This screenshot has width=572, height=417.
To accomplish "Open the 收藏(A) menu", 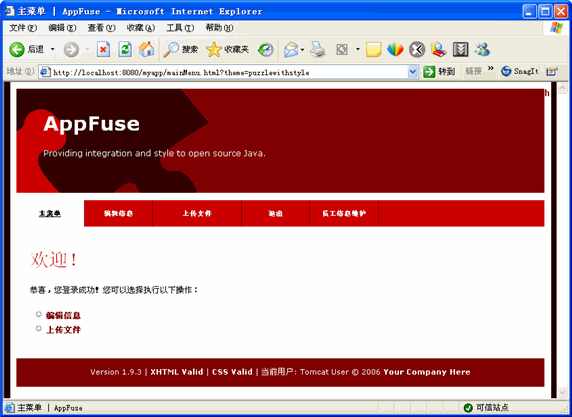I will [141, 28].
